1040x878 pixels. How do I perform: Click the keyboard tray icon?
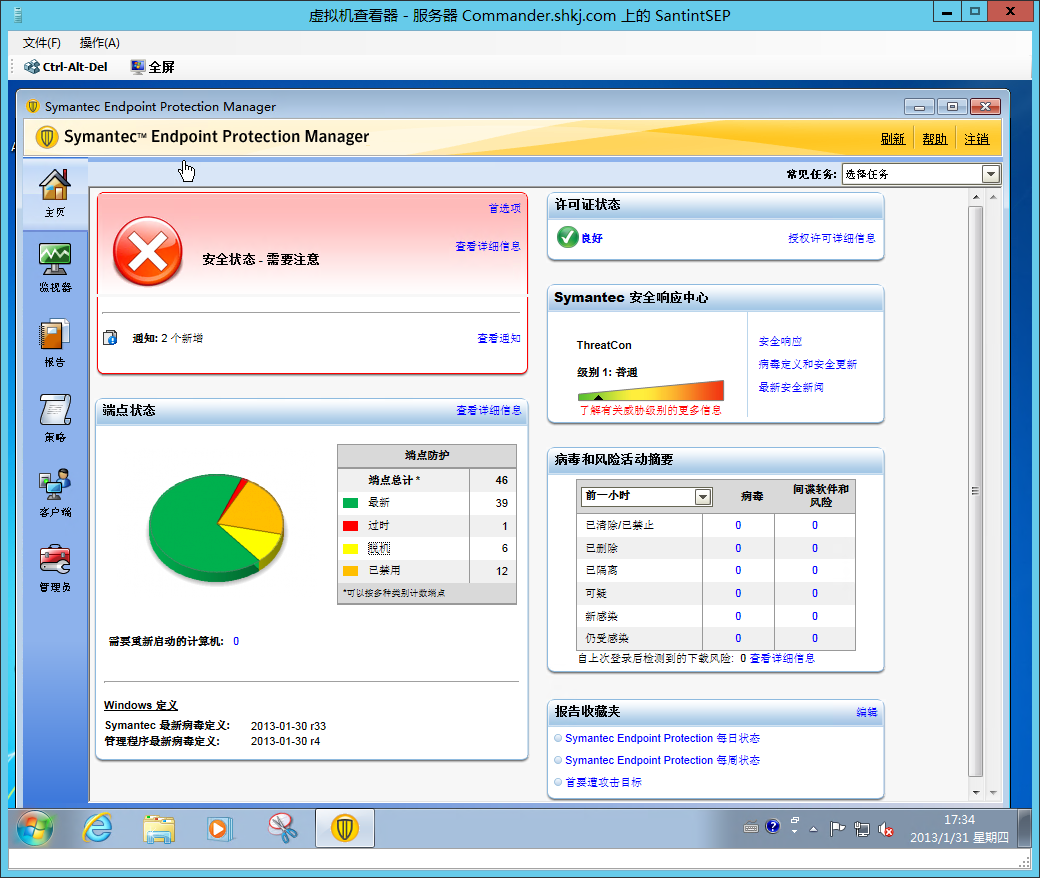751,827
